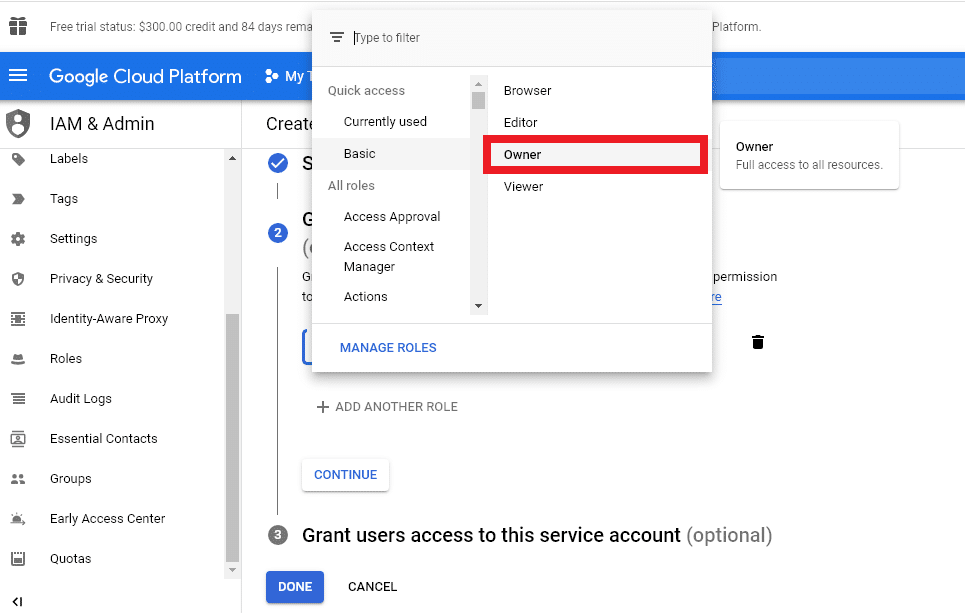Click role category list scroll-down arrow
Viewport: 965px width, 613px height.
point(478,306)
